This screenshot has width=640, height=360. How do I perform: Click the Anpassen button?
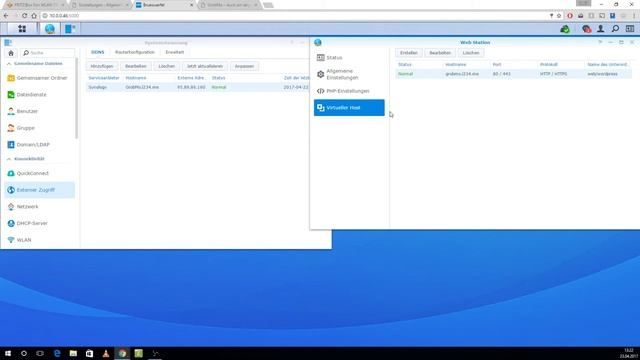[x=244, y=66]
